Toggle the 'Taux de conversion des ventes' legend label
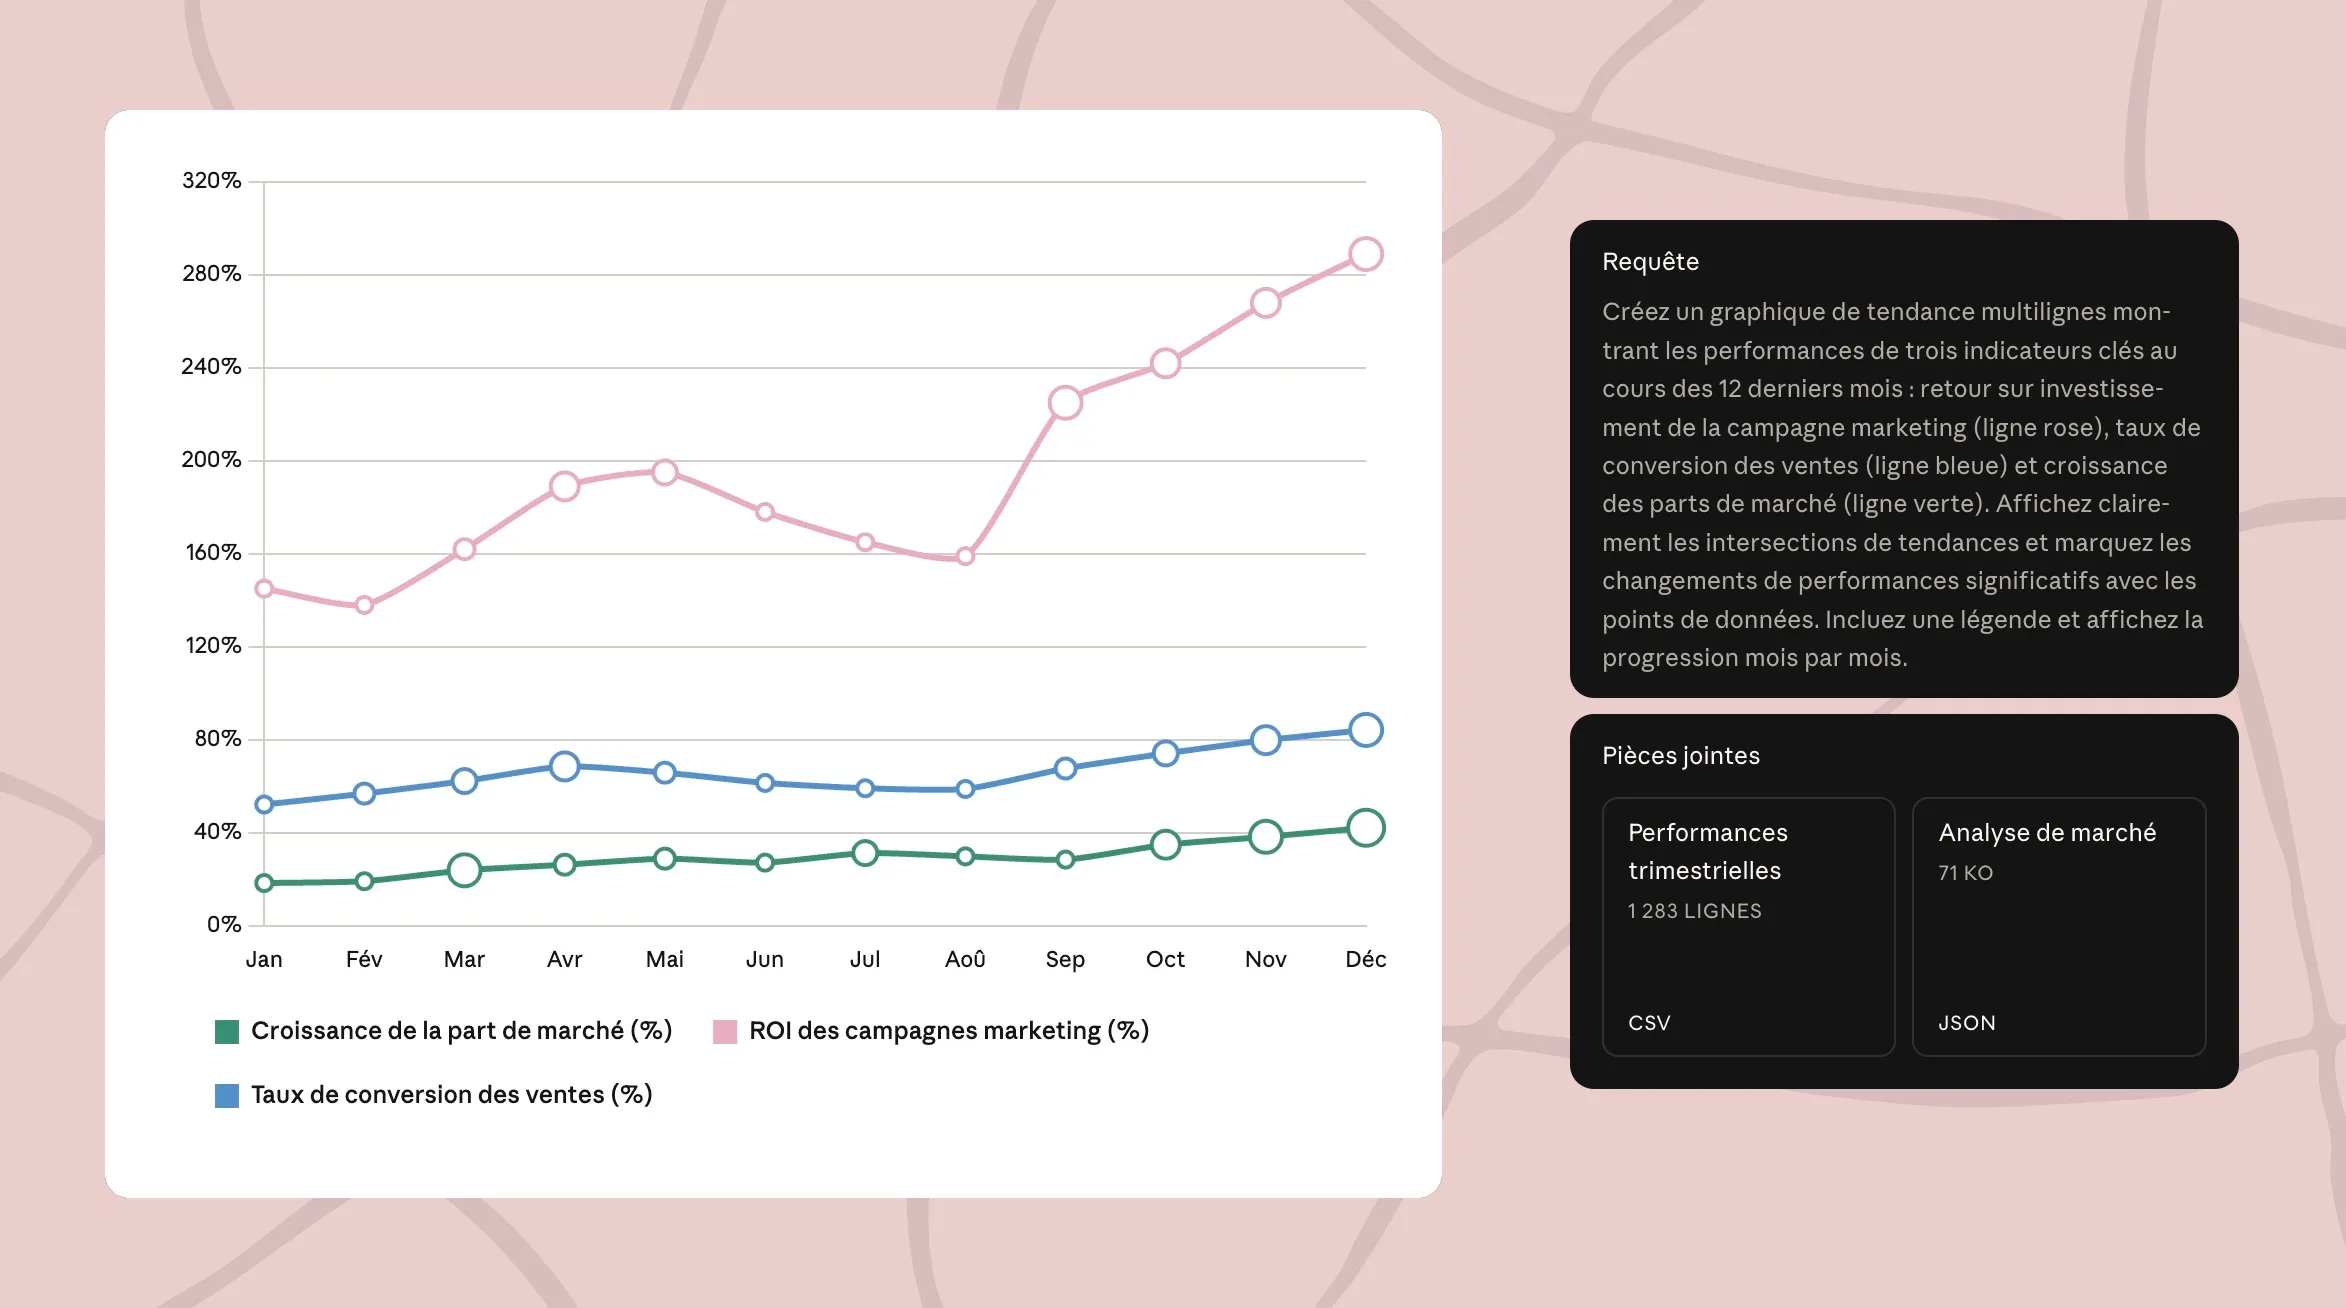 451,1095
